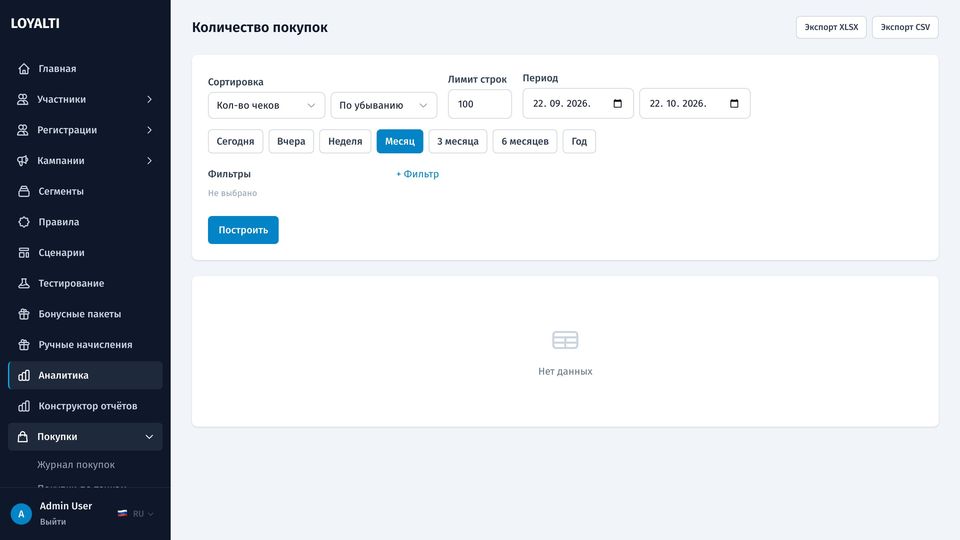Click the Правила icon

point(24,222)
